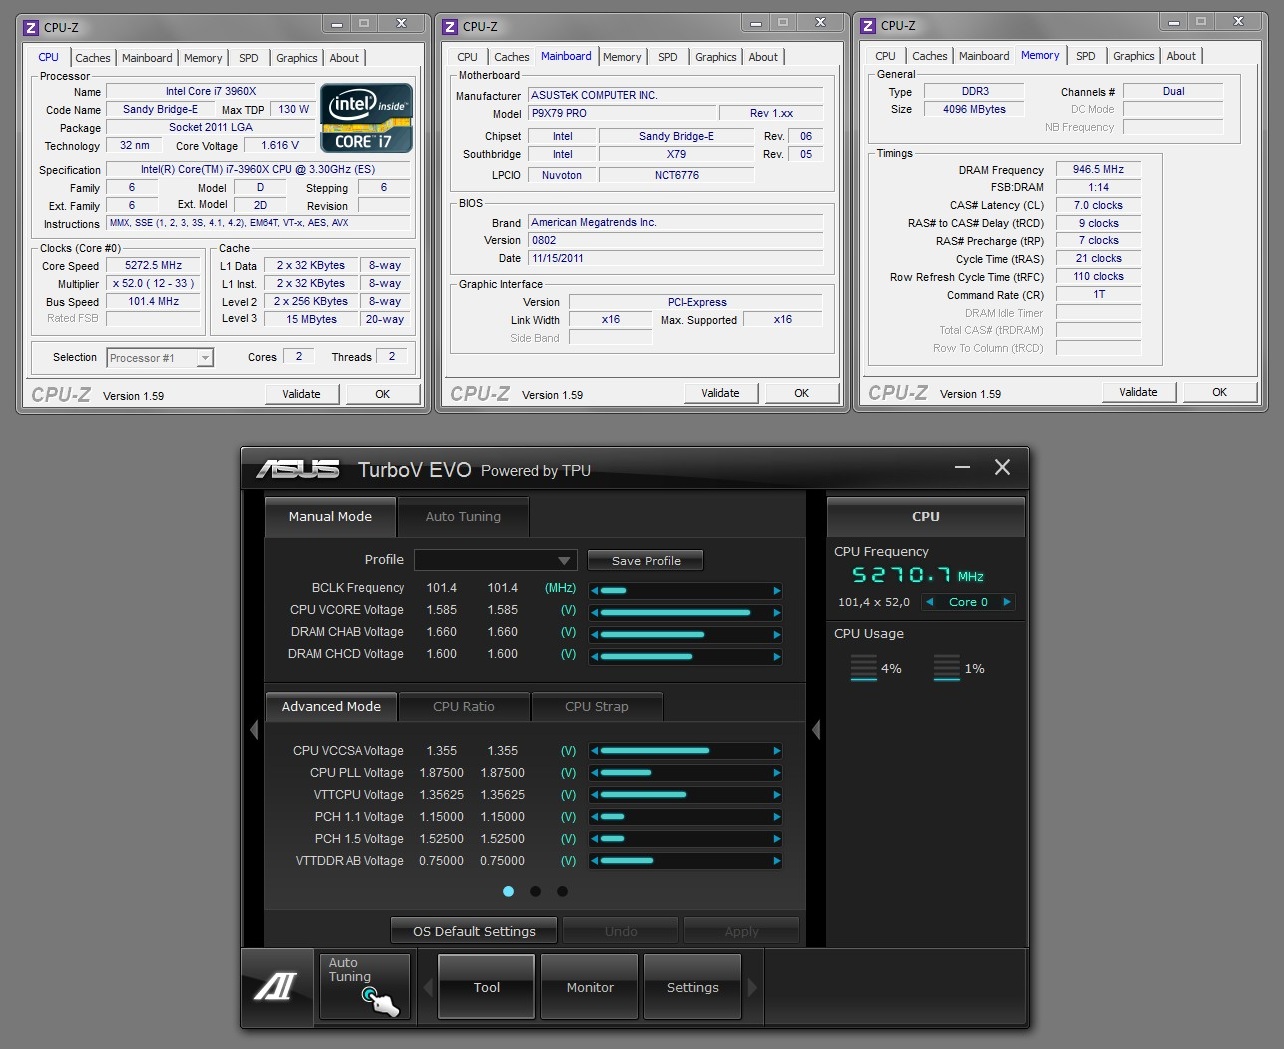This screenshot has height=1049, width=1284.
Task: Go to third settings page dot
Action: tap(562, 891)
